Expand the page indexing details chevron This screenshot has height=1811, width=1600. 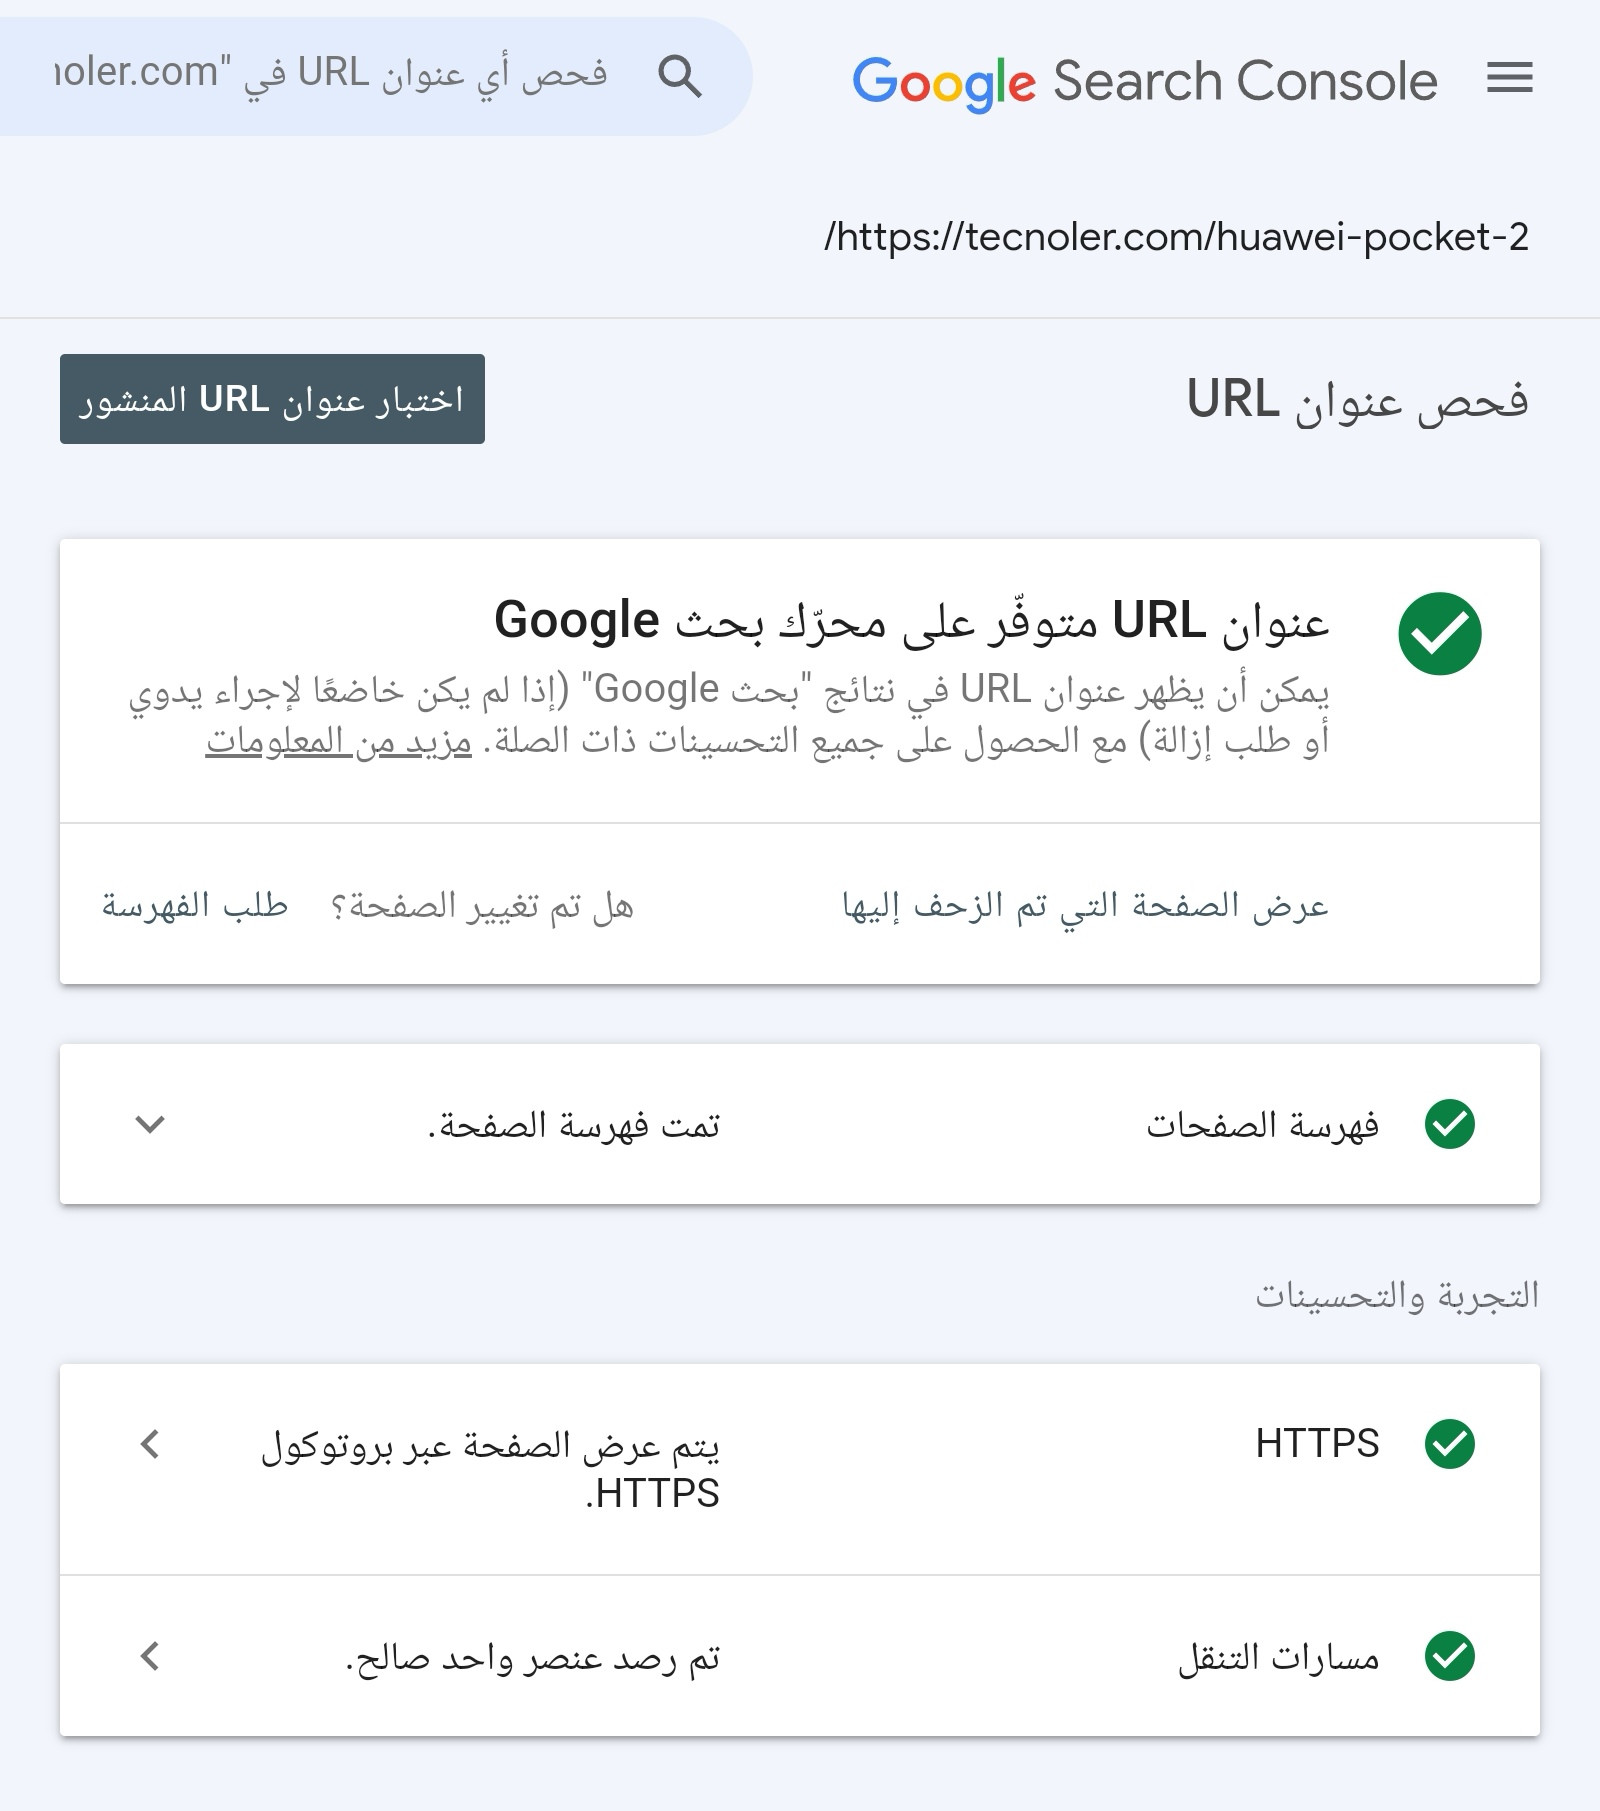tap(150, 1124)
